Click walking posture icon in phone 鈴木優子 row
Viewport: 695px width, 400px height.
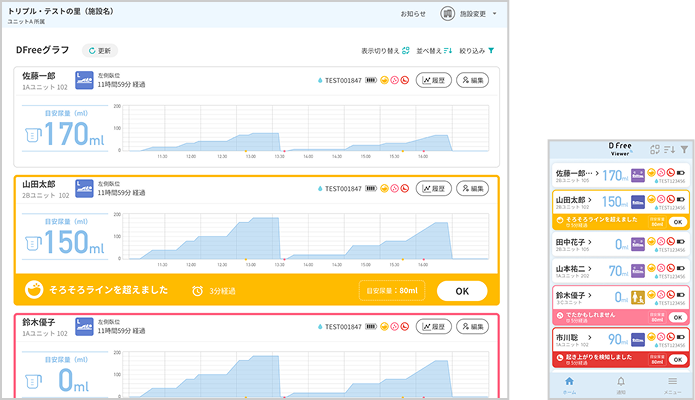pyautogui.click(x=638, y=298)
